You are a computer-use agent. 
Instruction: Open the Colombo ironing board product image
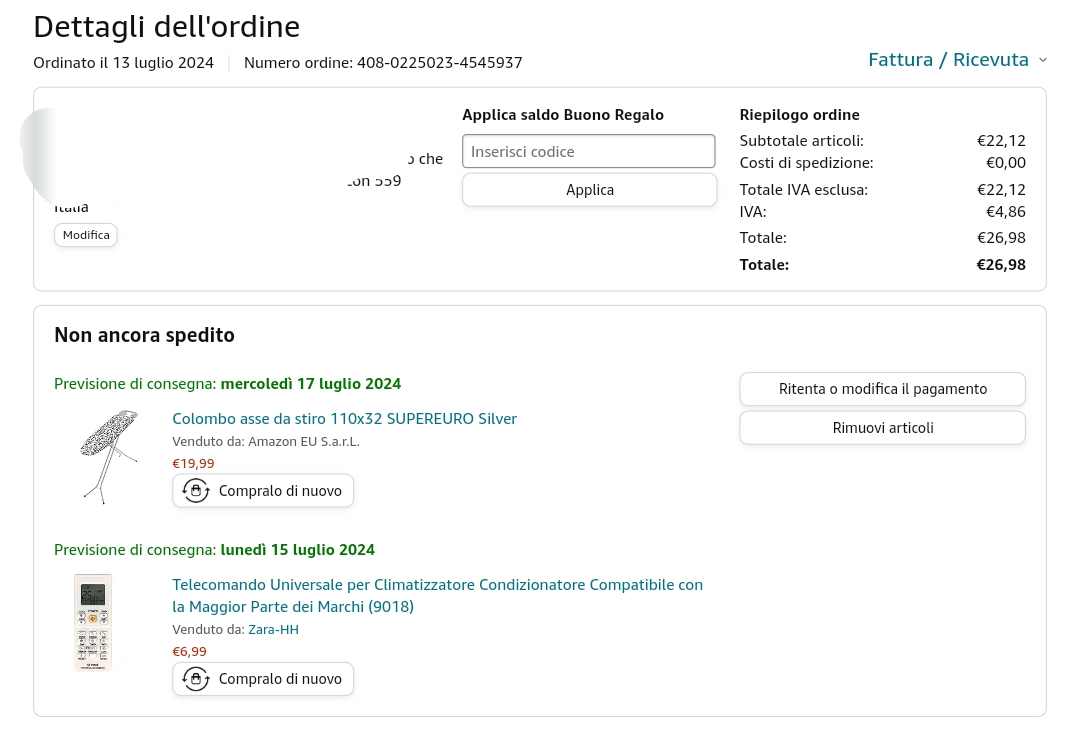pyautogui.click(x=108, y=455)
